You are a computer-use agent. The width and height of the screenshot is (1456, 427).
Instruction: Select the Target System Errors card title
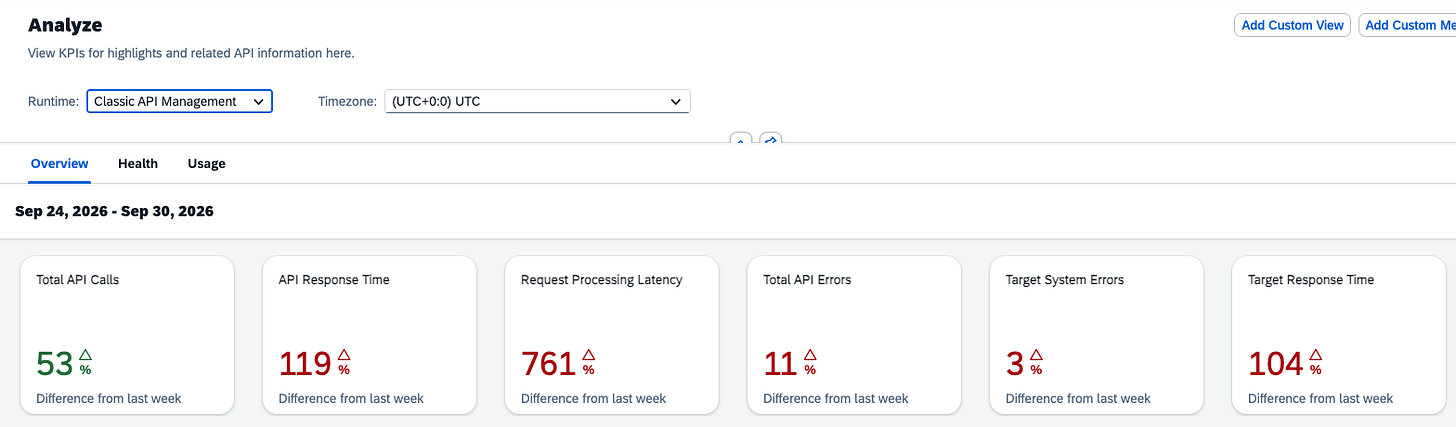(x=1065, y=280)
